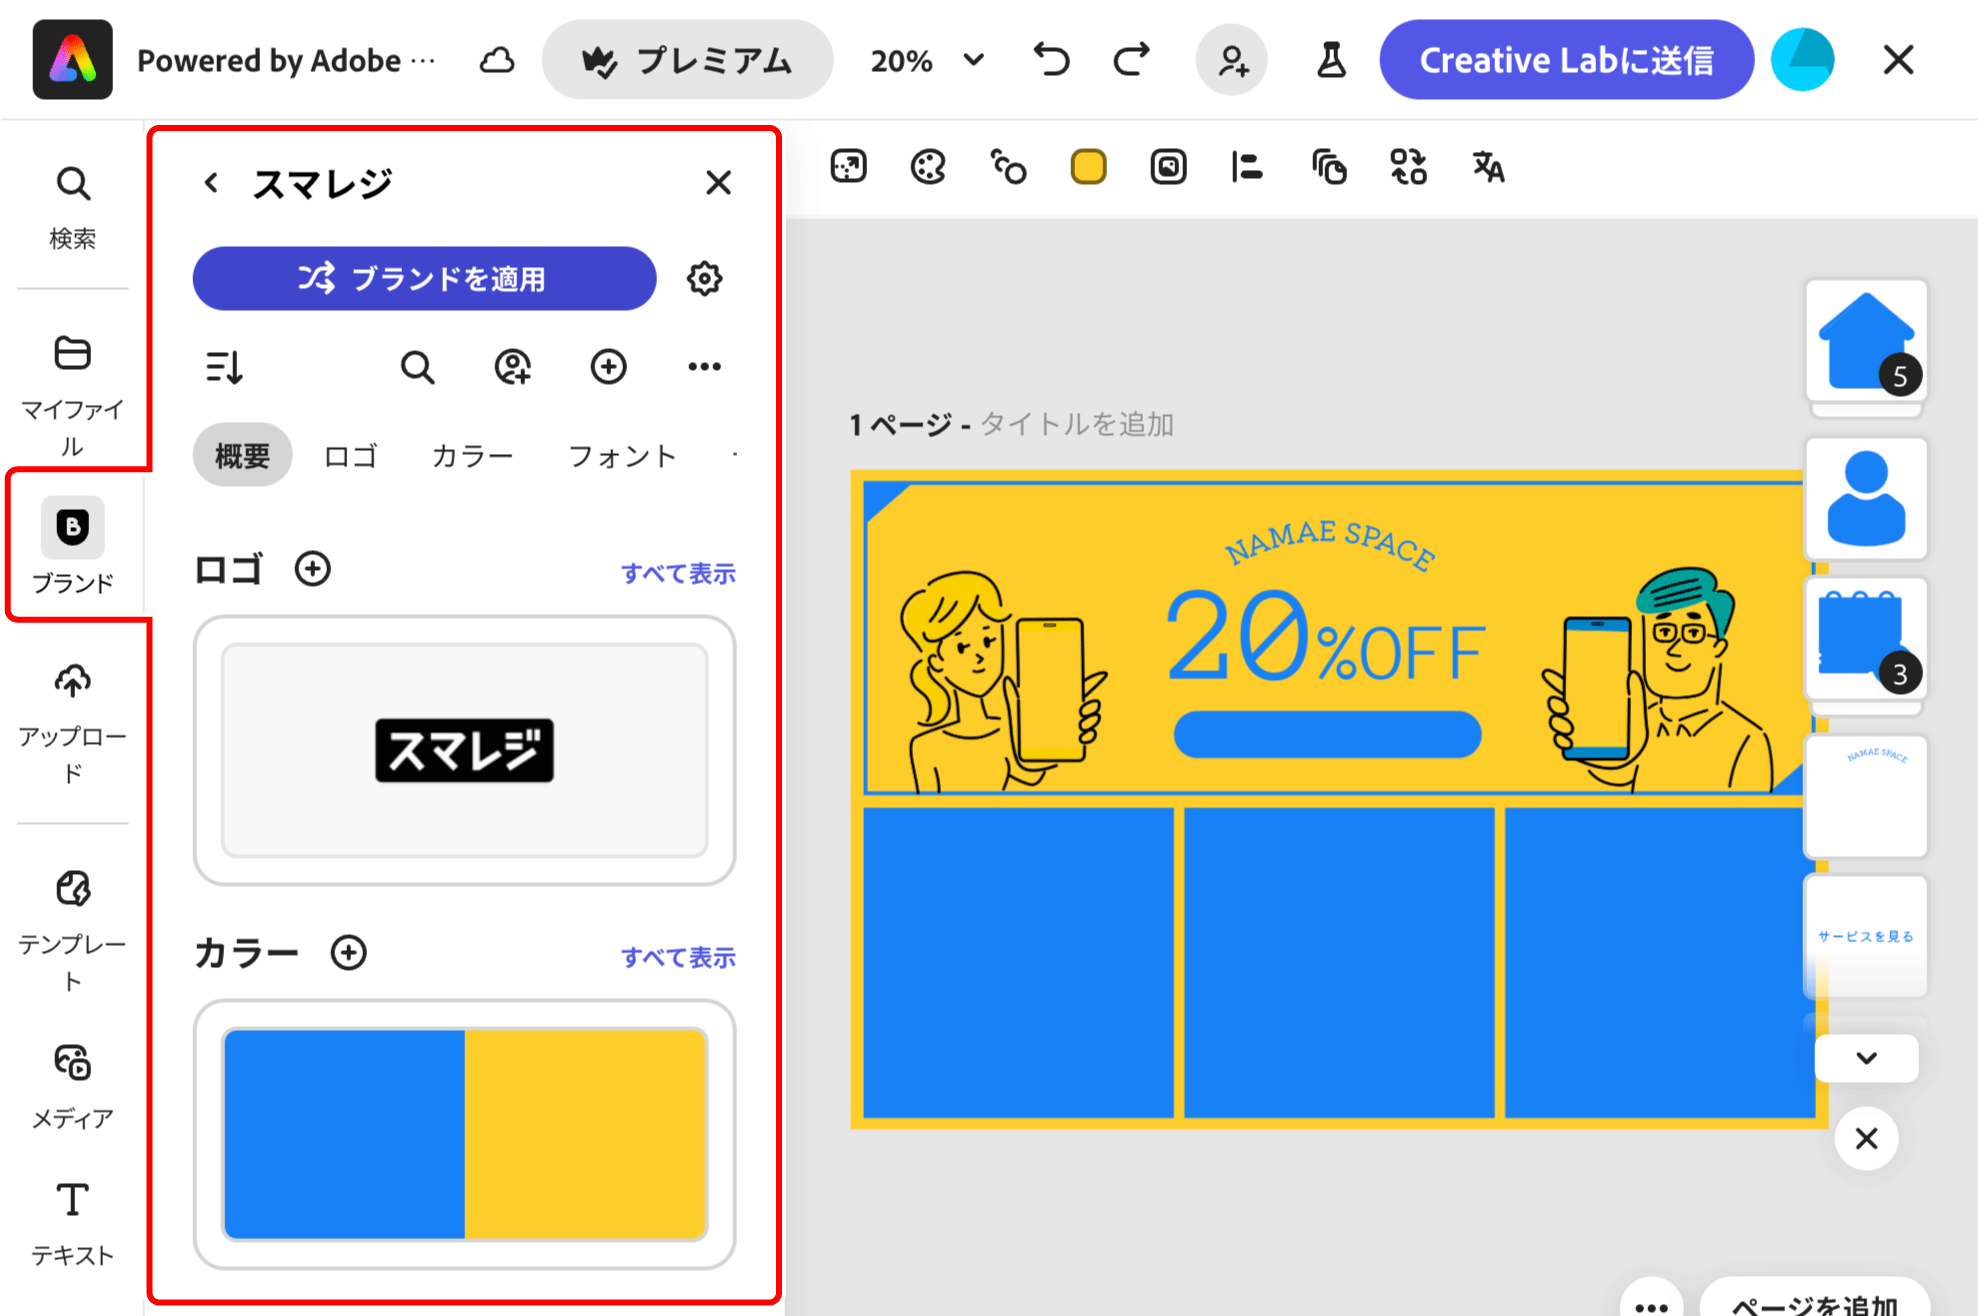
Task: Click the sort icon in the brand panel
Action: (x=226, y=367)
